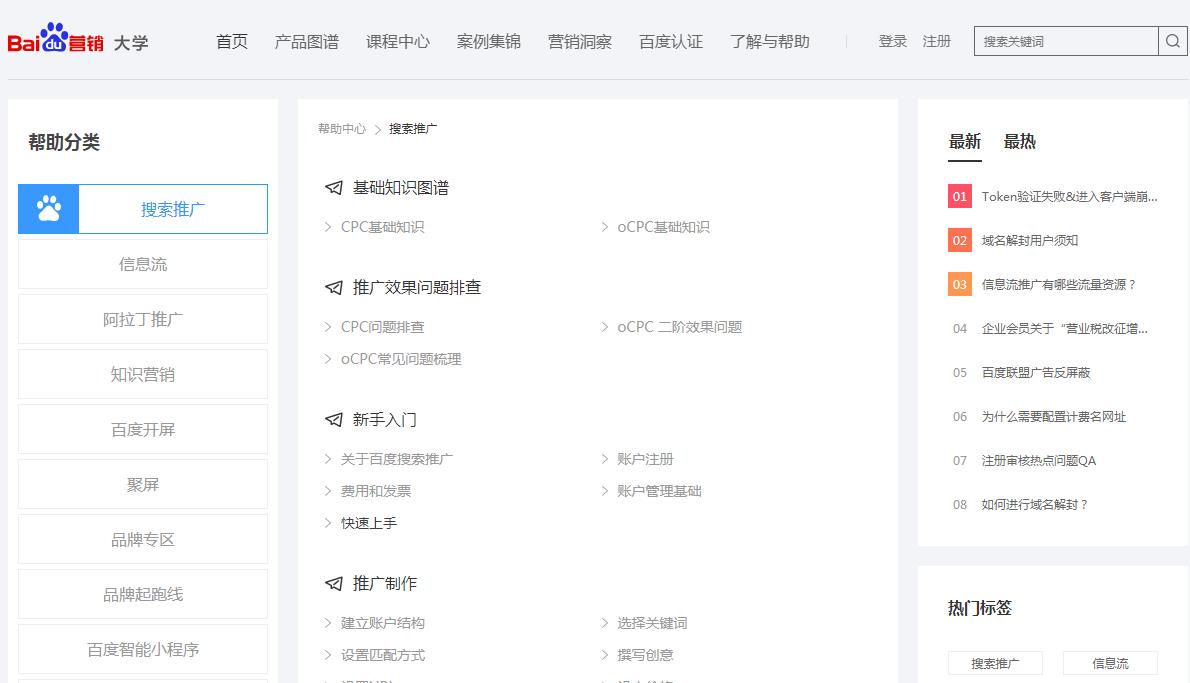This screenshot has width=1190, height=683.
Task: Open the 域名解封用户须知 article
Action: [1030, 241]
